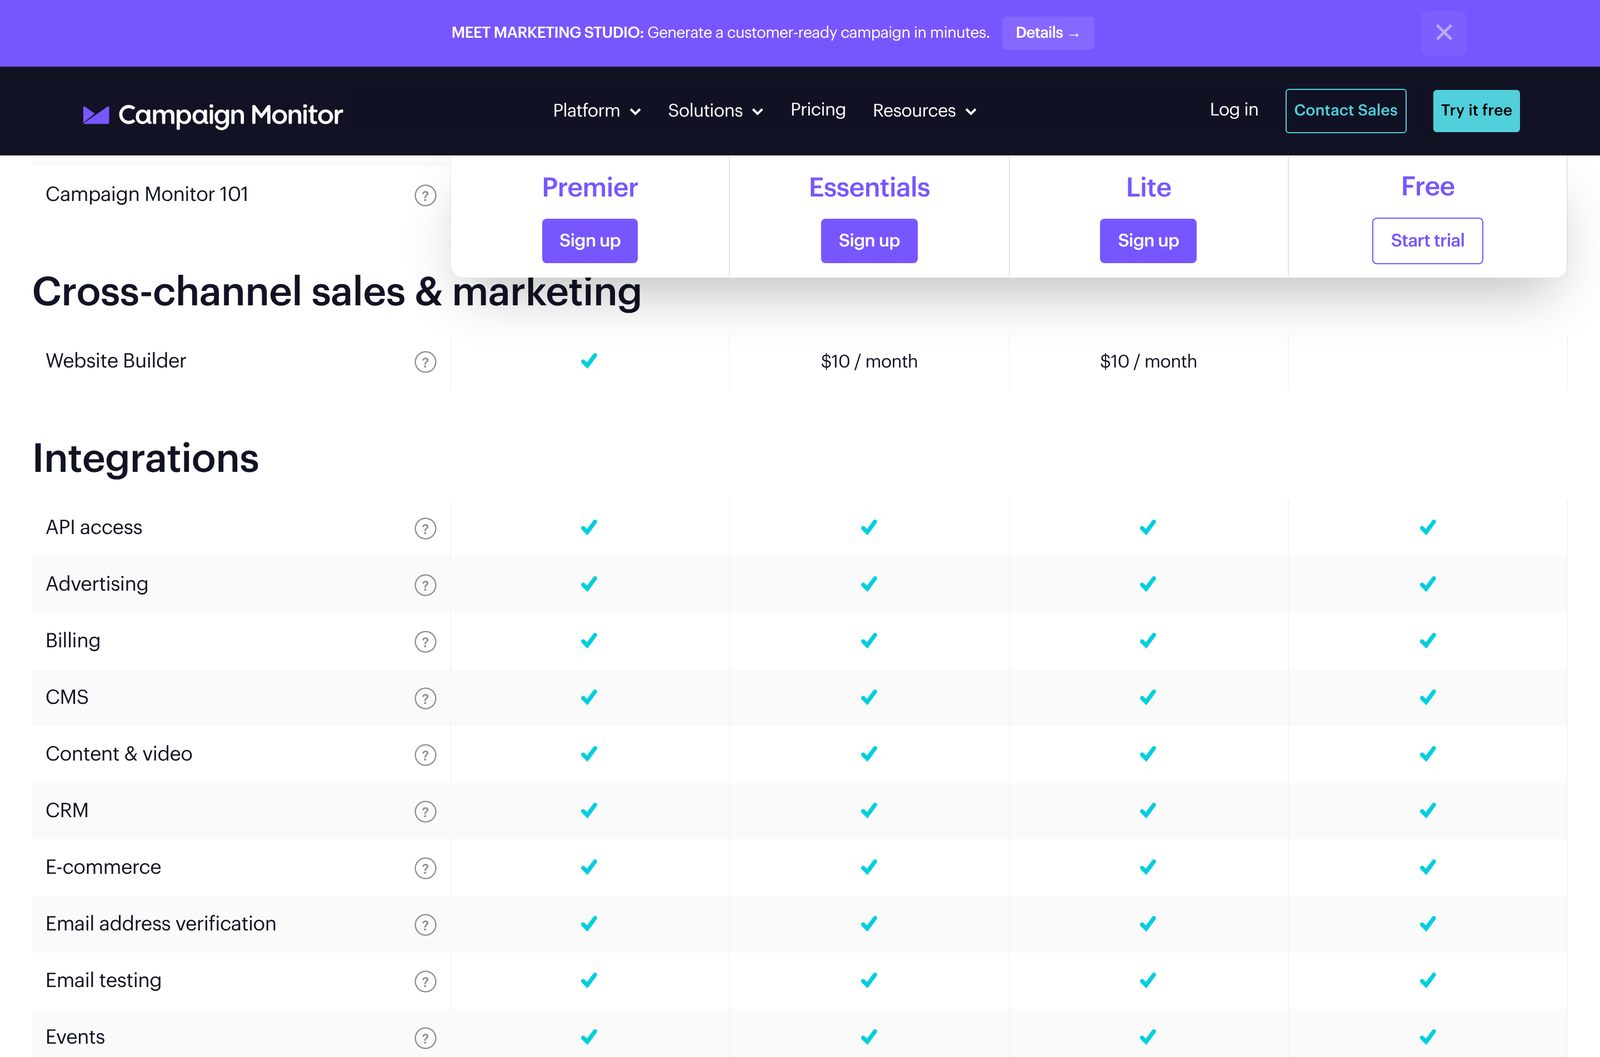
Task: Click the Advertising help icon
Action: 425,585
